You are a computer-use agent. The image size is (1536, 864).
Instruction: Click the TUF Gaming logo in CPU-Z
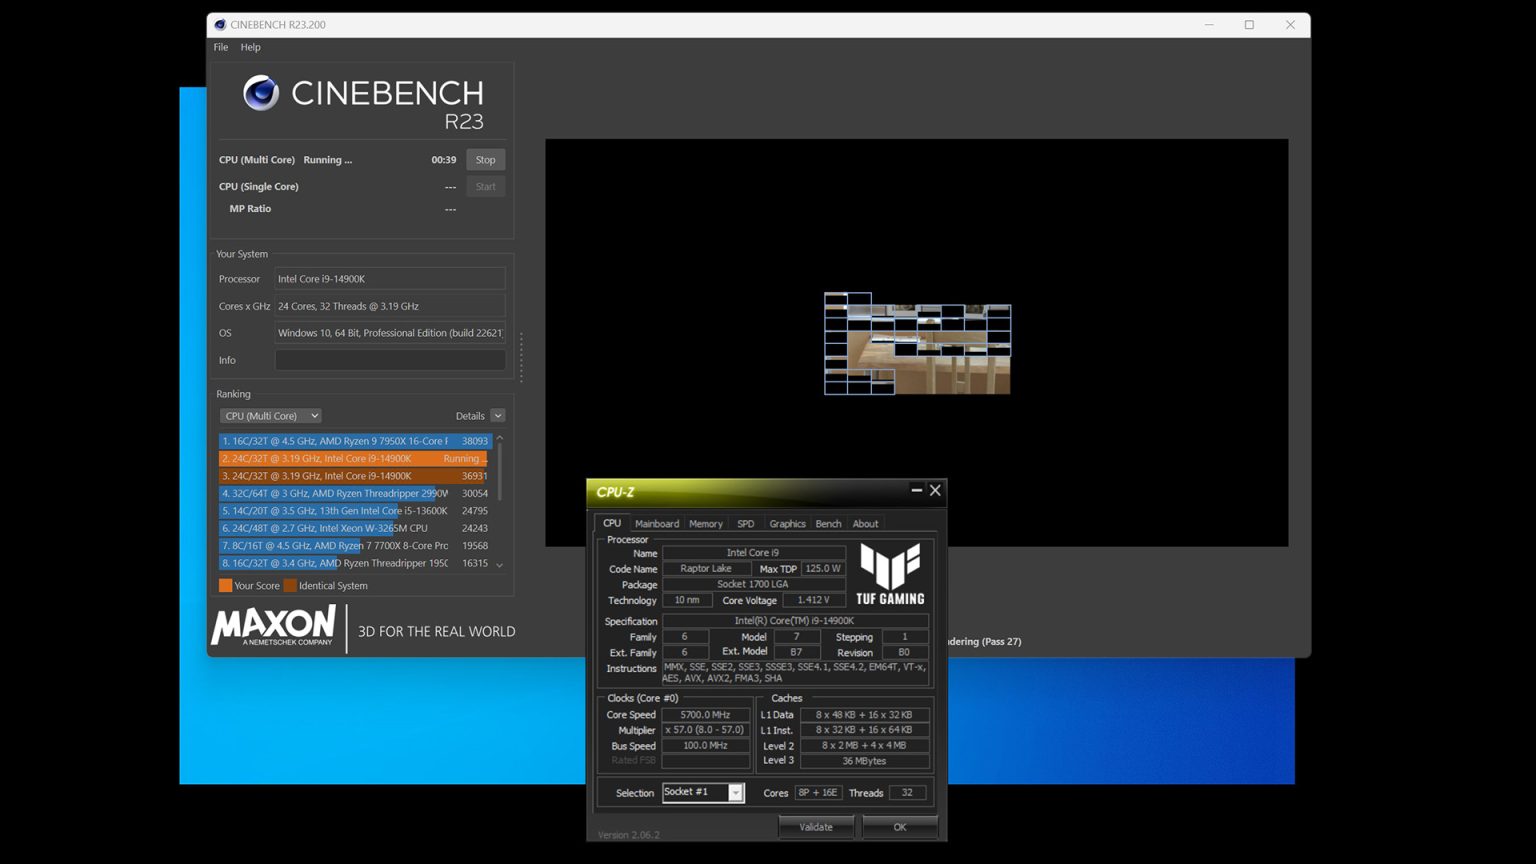(x=890, y=574)
